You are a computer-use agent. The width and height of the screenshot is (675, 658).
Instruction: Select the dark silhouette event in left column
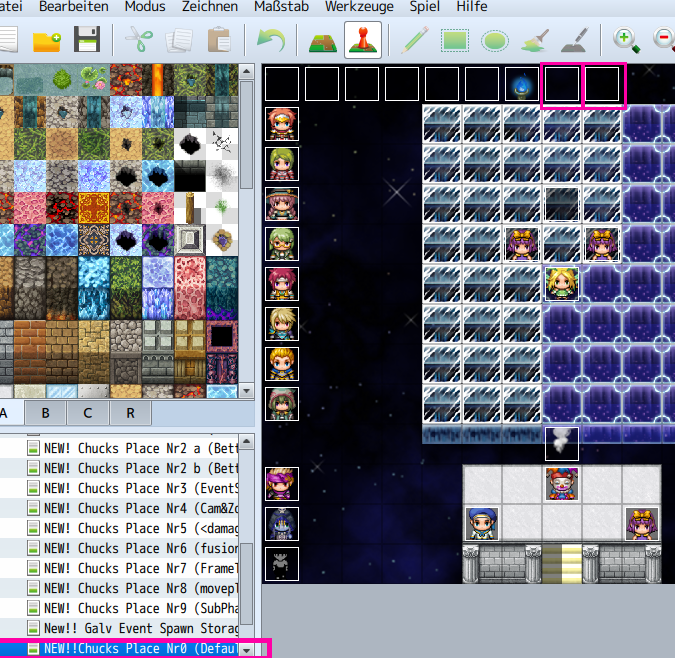pyautogui.click(x=282, y=564)
